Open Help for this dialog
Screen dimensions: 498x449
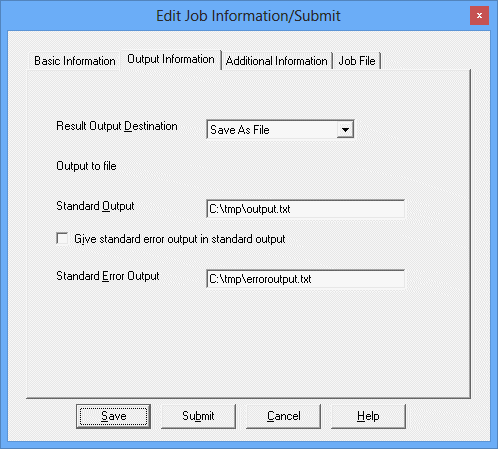pos(368,416)
